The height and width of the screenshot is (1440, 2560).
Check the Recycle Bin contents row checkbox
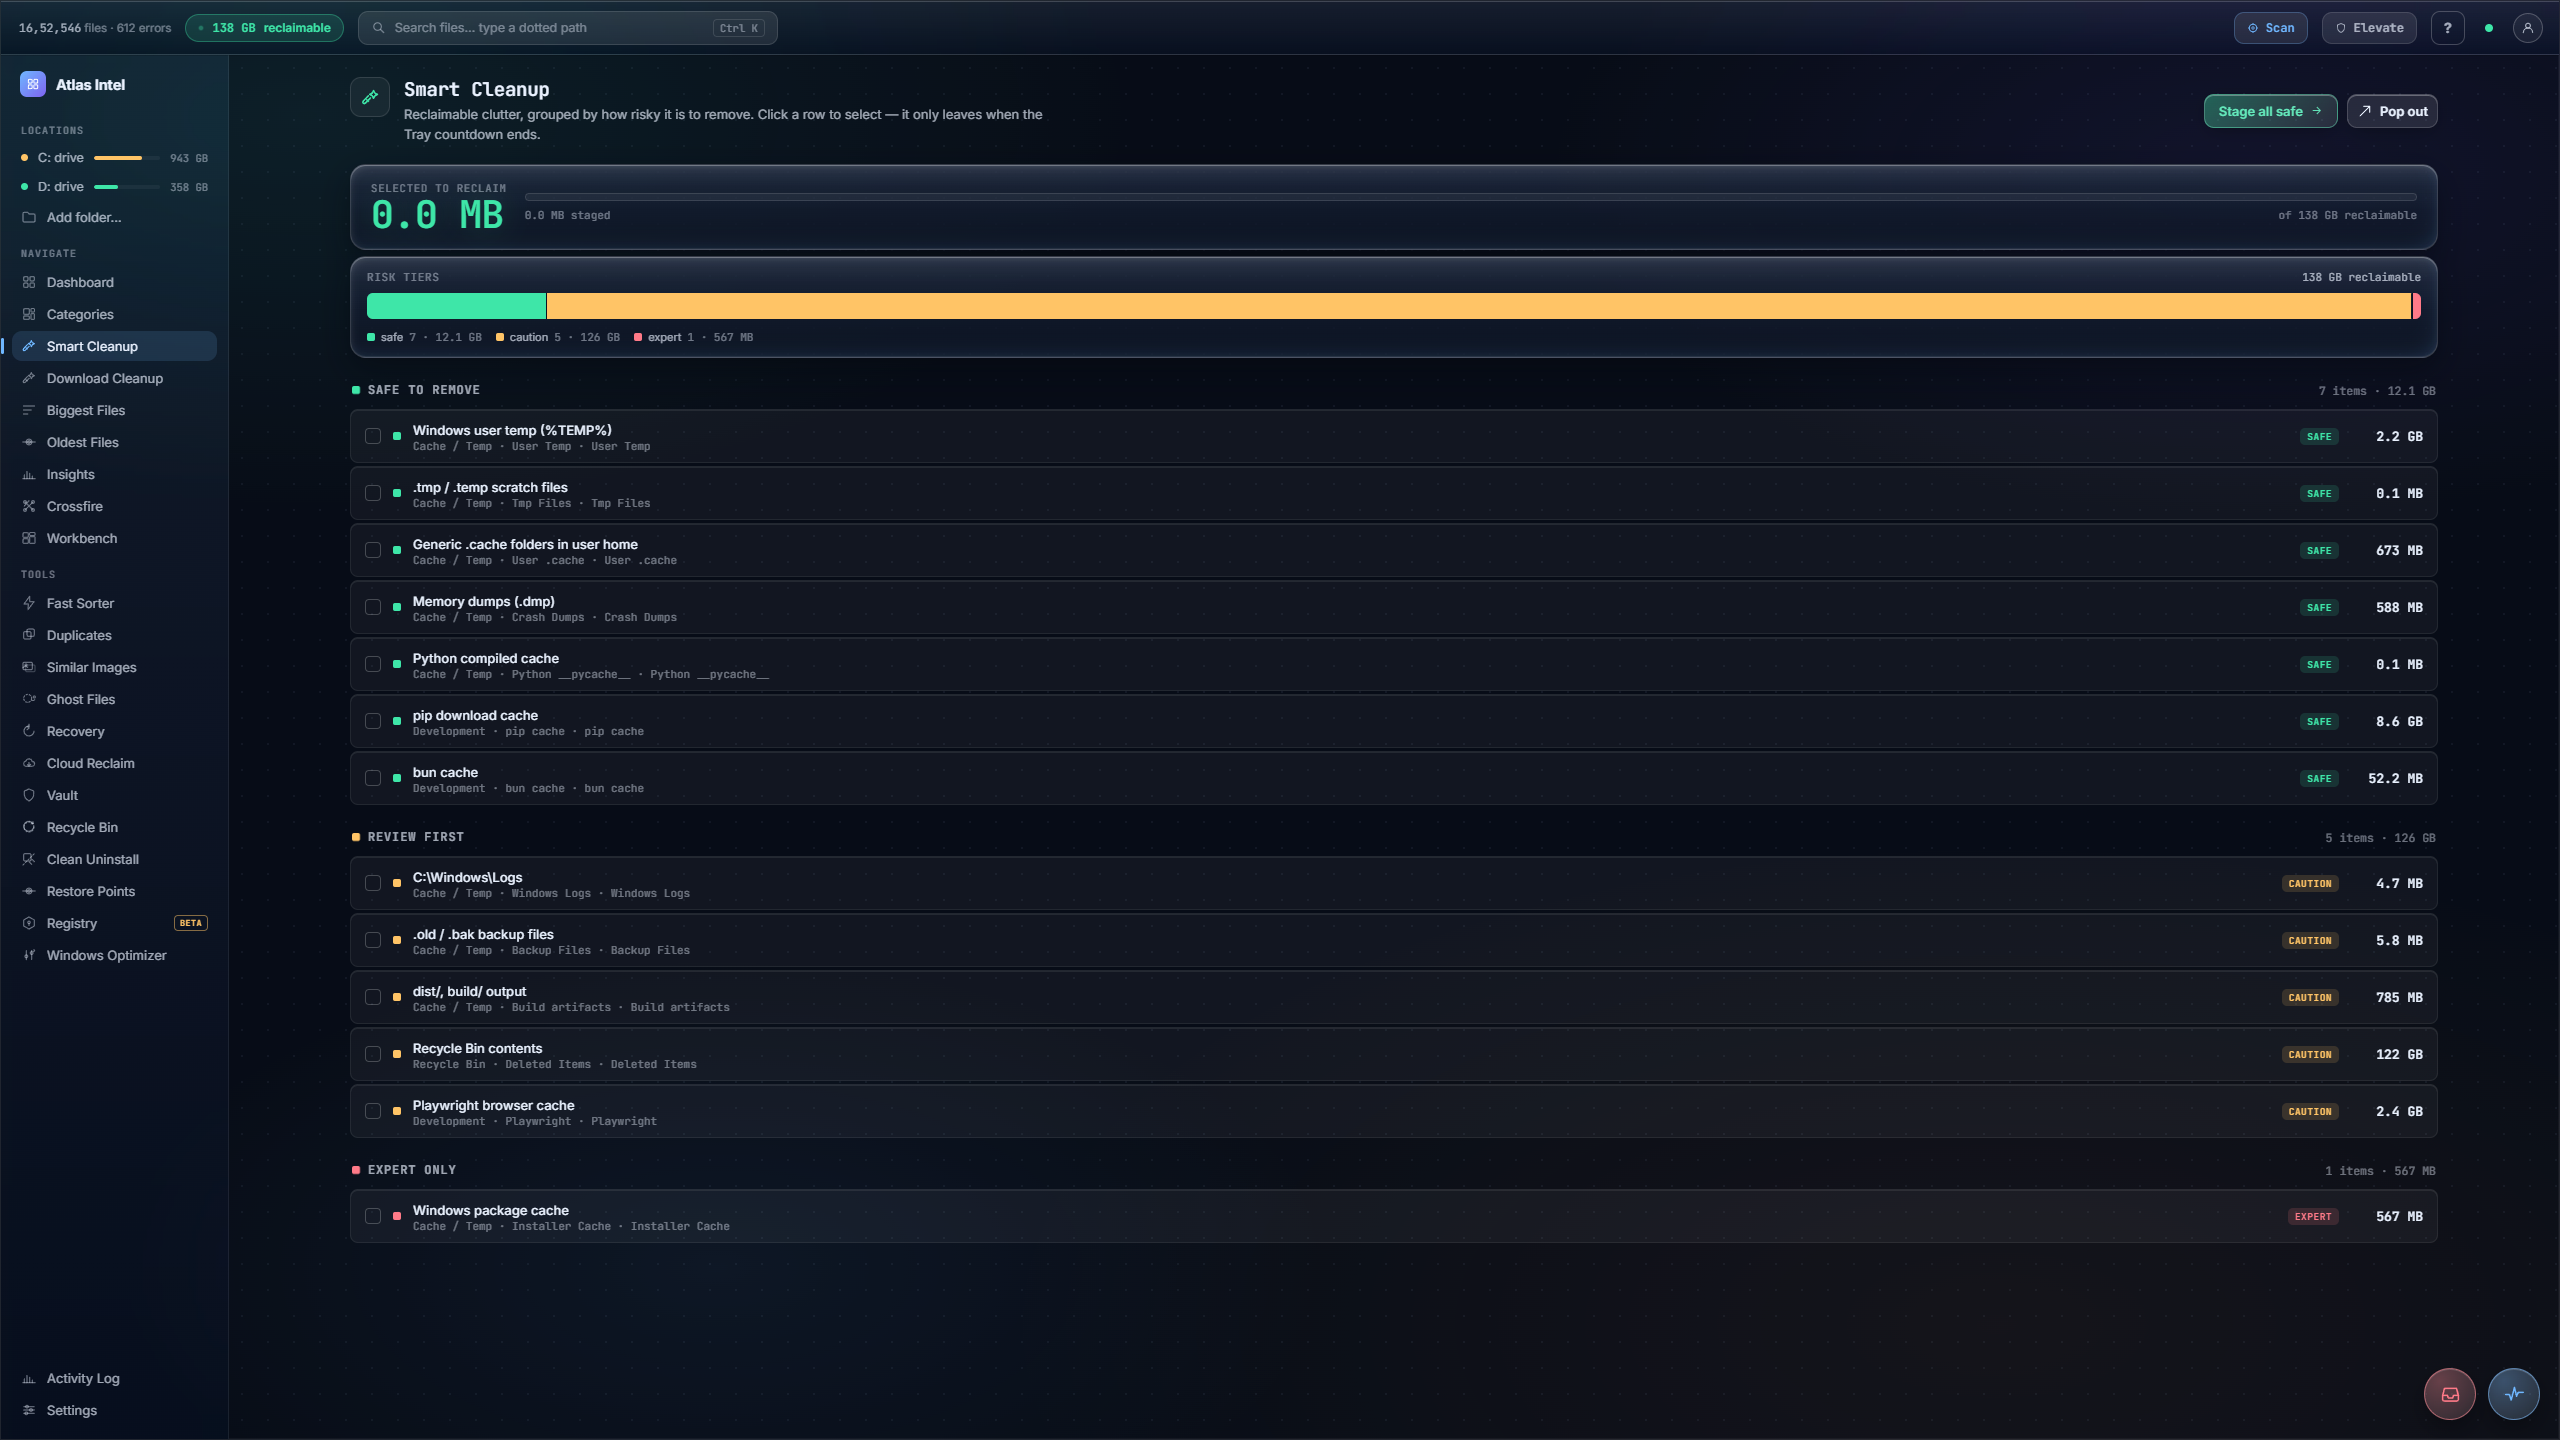(373, 1054)
